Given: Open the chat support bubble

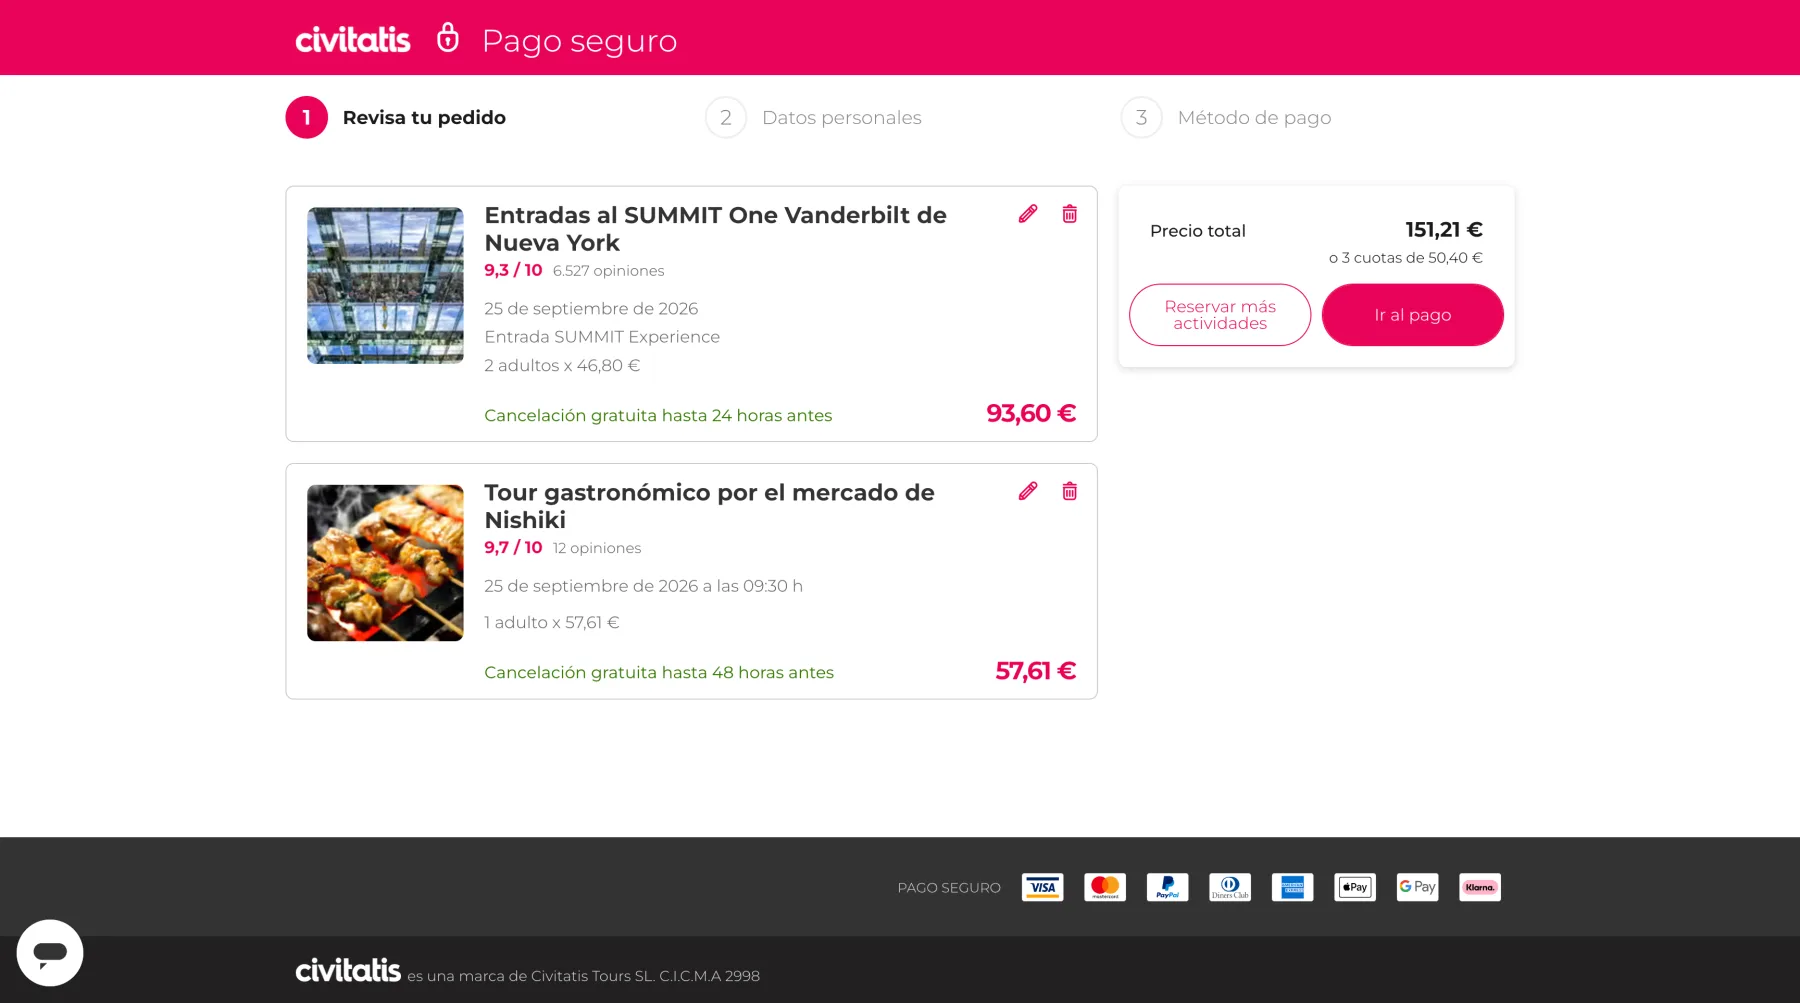Looking at the screenshot, I should click(x=50, y=953).
